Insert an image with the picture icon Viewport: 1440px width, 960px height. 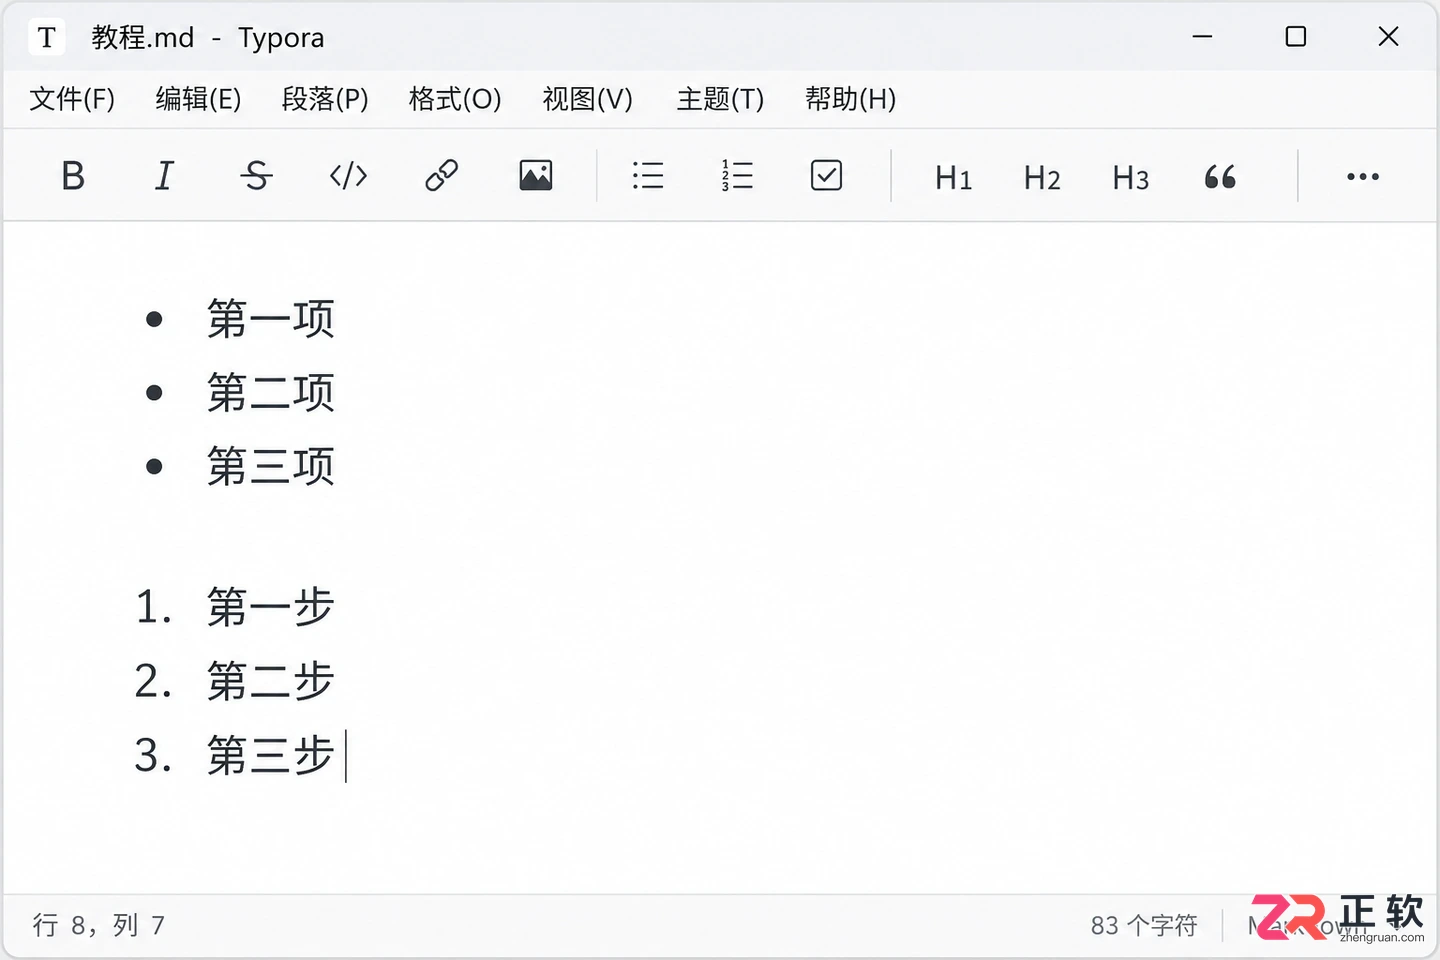536,176
